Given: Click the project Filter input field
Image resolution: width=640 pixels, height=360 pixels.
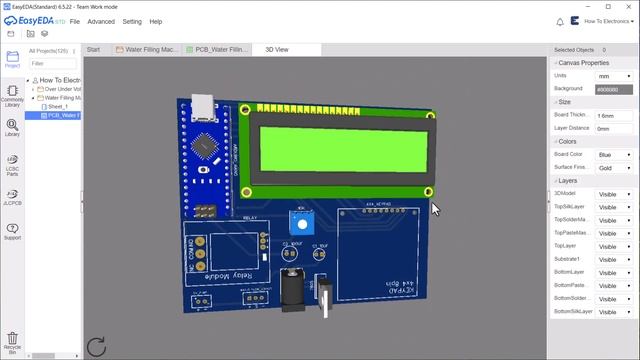Looking at the screenshot, I should (53, 63).
